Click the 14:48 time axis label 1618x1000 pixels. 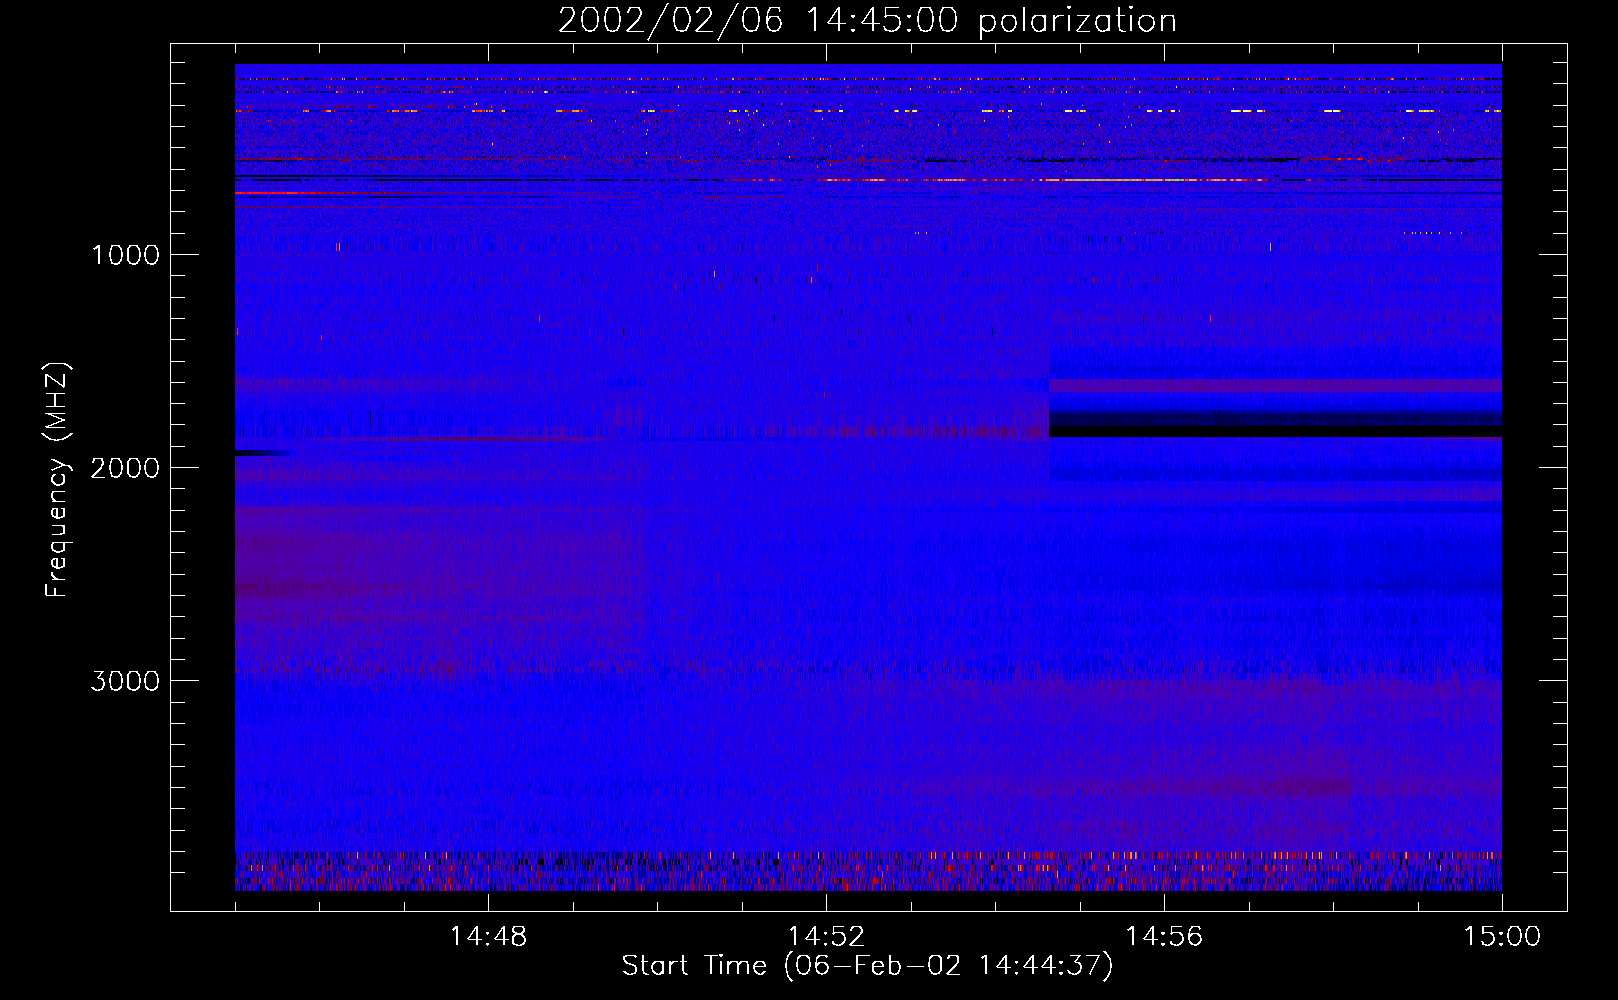click(x=488, y=937)
